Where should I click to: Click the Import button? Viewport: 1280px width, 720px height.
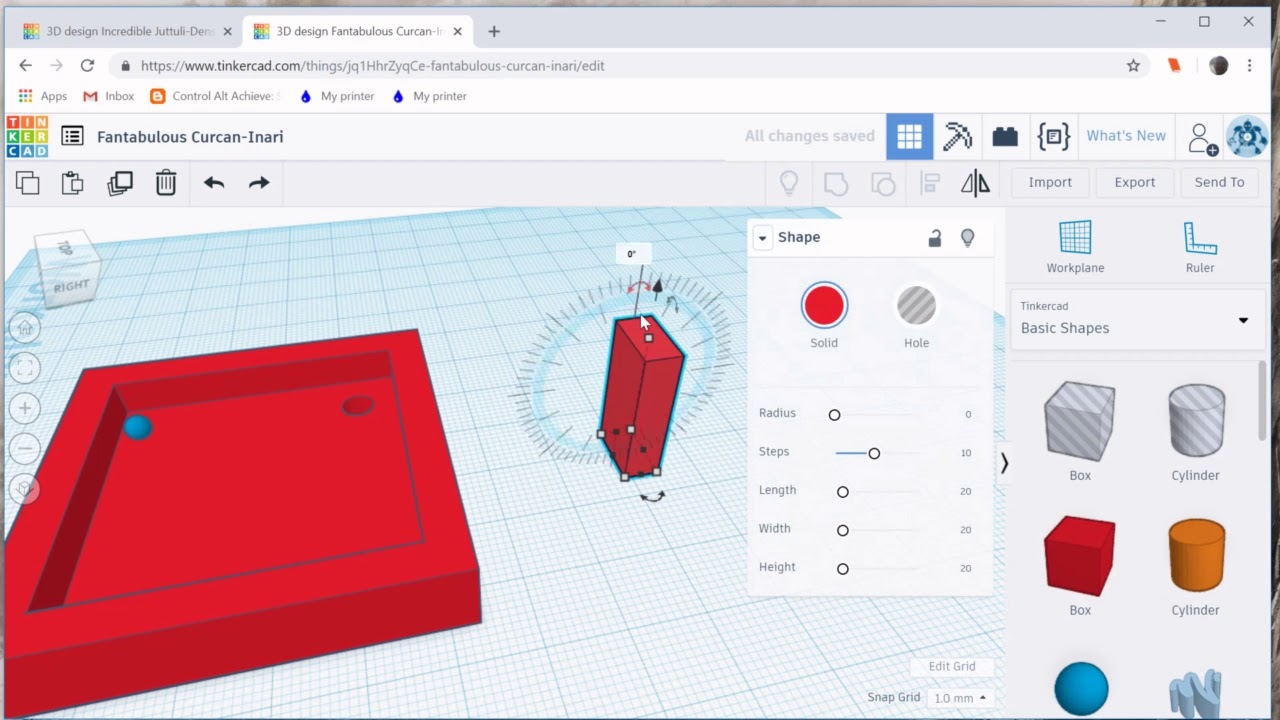pos(1050,182)
